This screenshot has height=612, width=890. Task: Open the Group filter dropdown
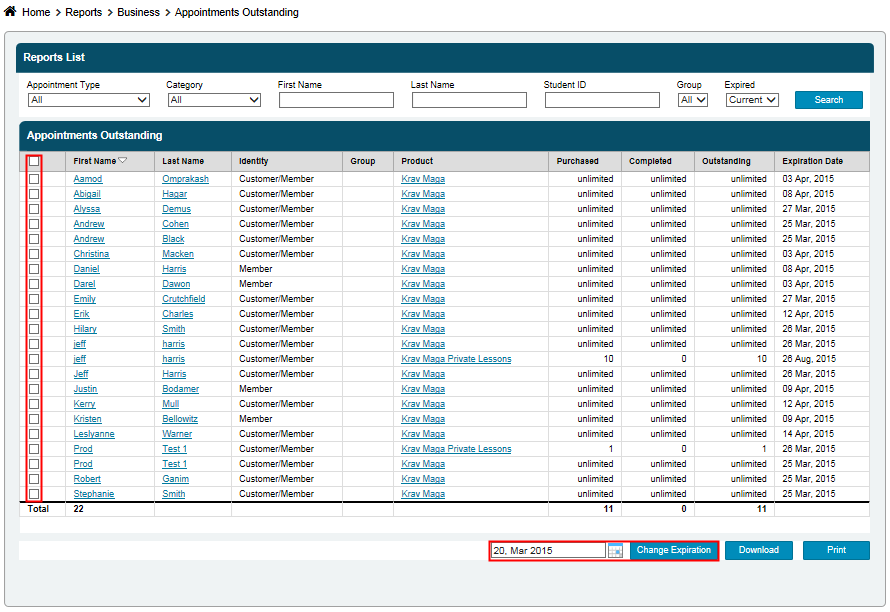[692, 100]
